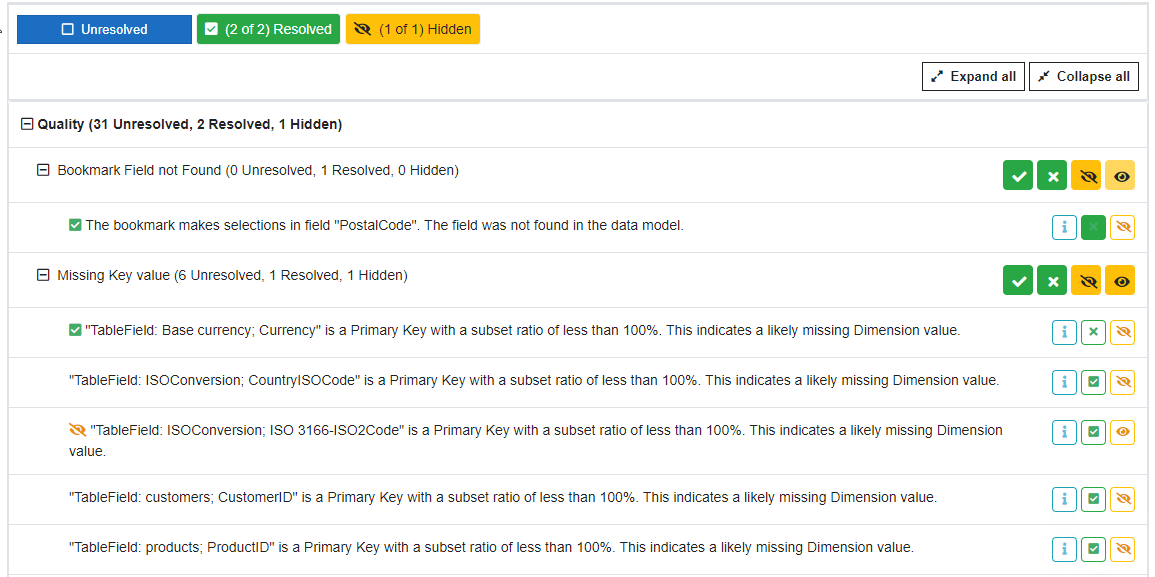Unhide the ISO 3166-ISO2Code issue
This screenshot has width=1155, height=577.
1122,432
